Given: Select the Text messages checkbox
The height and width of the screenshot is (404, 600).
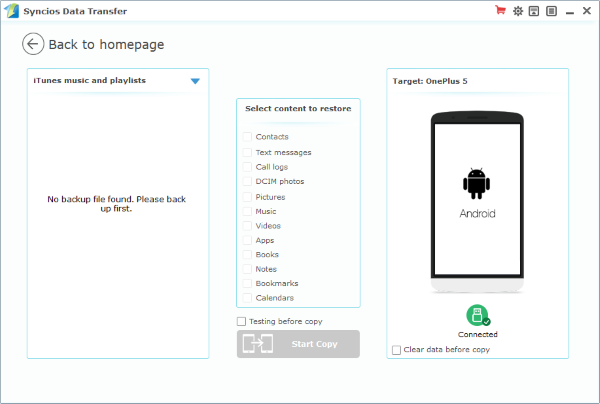Looking at the screenshot, I should click(247, 152).
